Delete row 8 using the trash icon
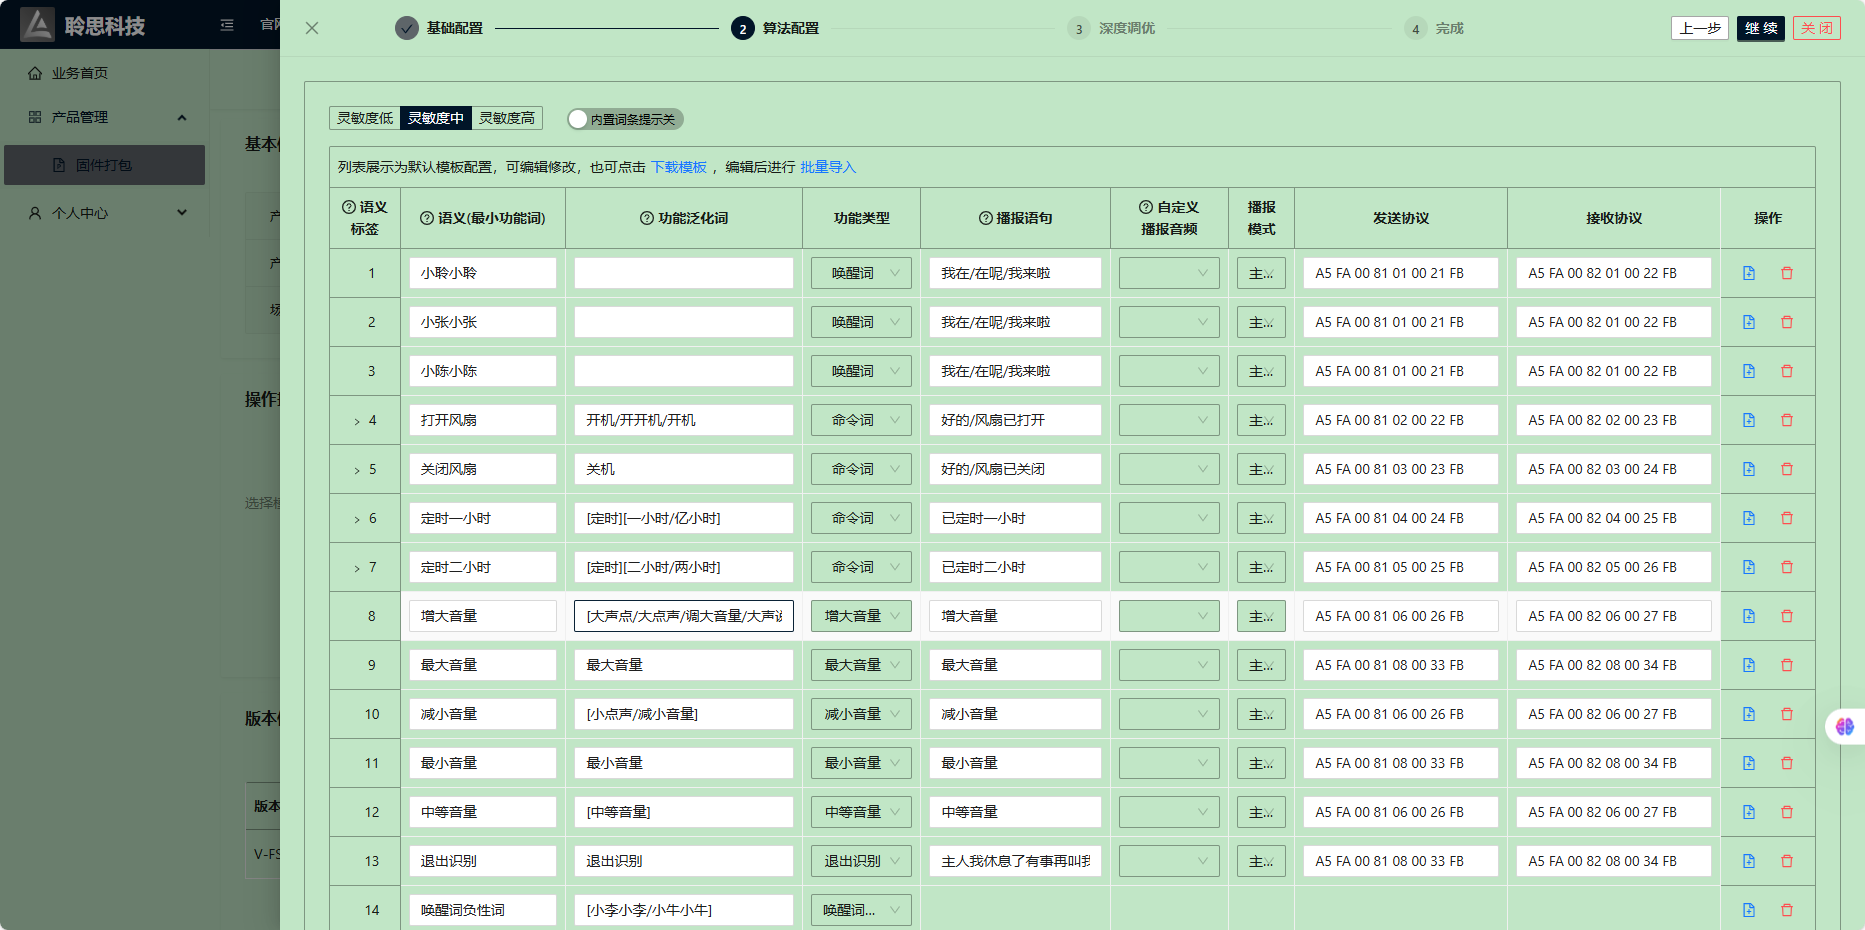The width and height of the screenshot is (1865, 930). (1786, 616)
